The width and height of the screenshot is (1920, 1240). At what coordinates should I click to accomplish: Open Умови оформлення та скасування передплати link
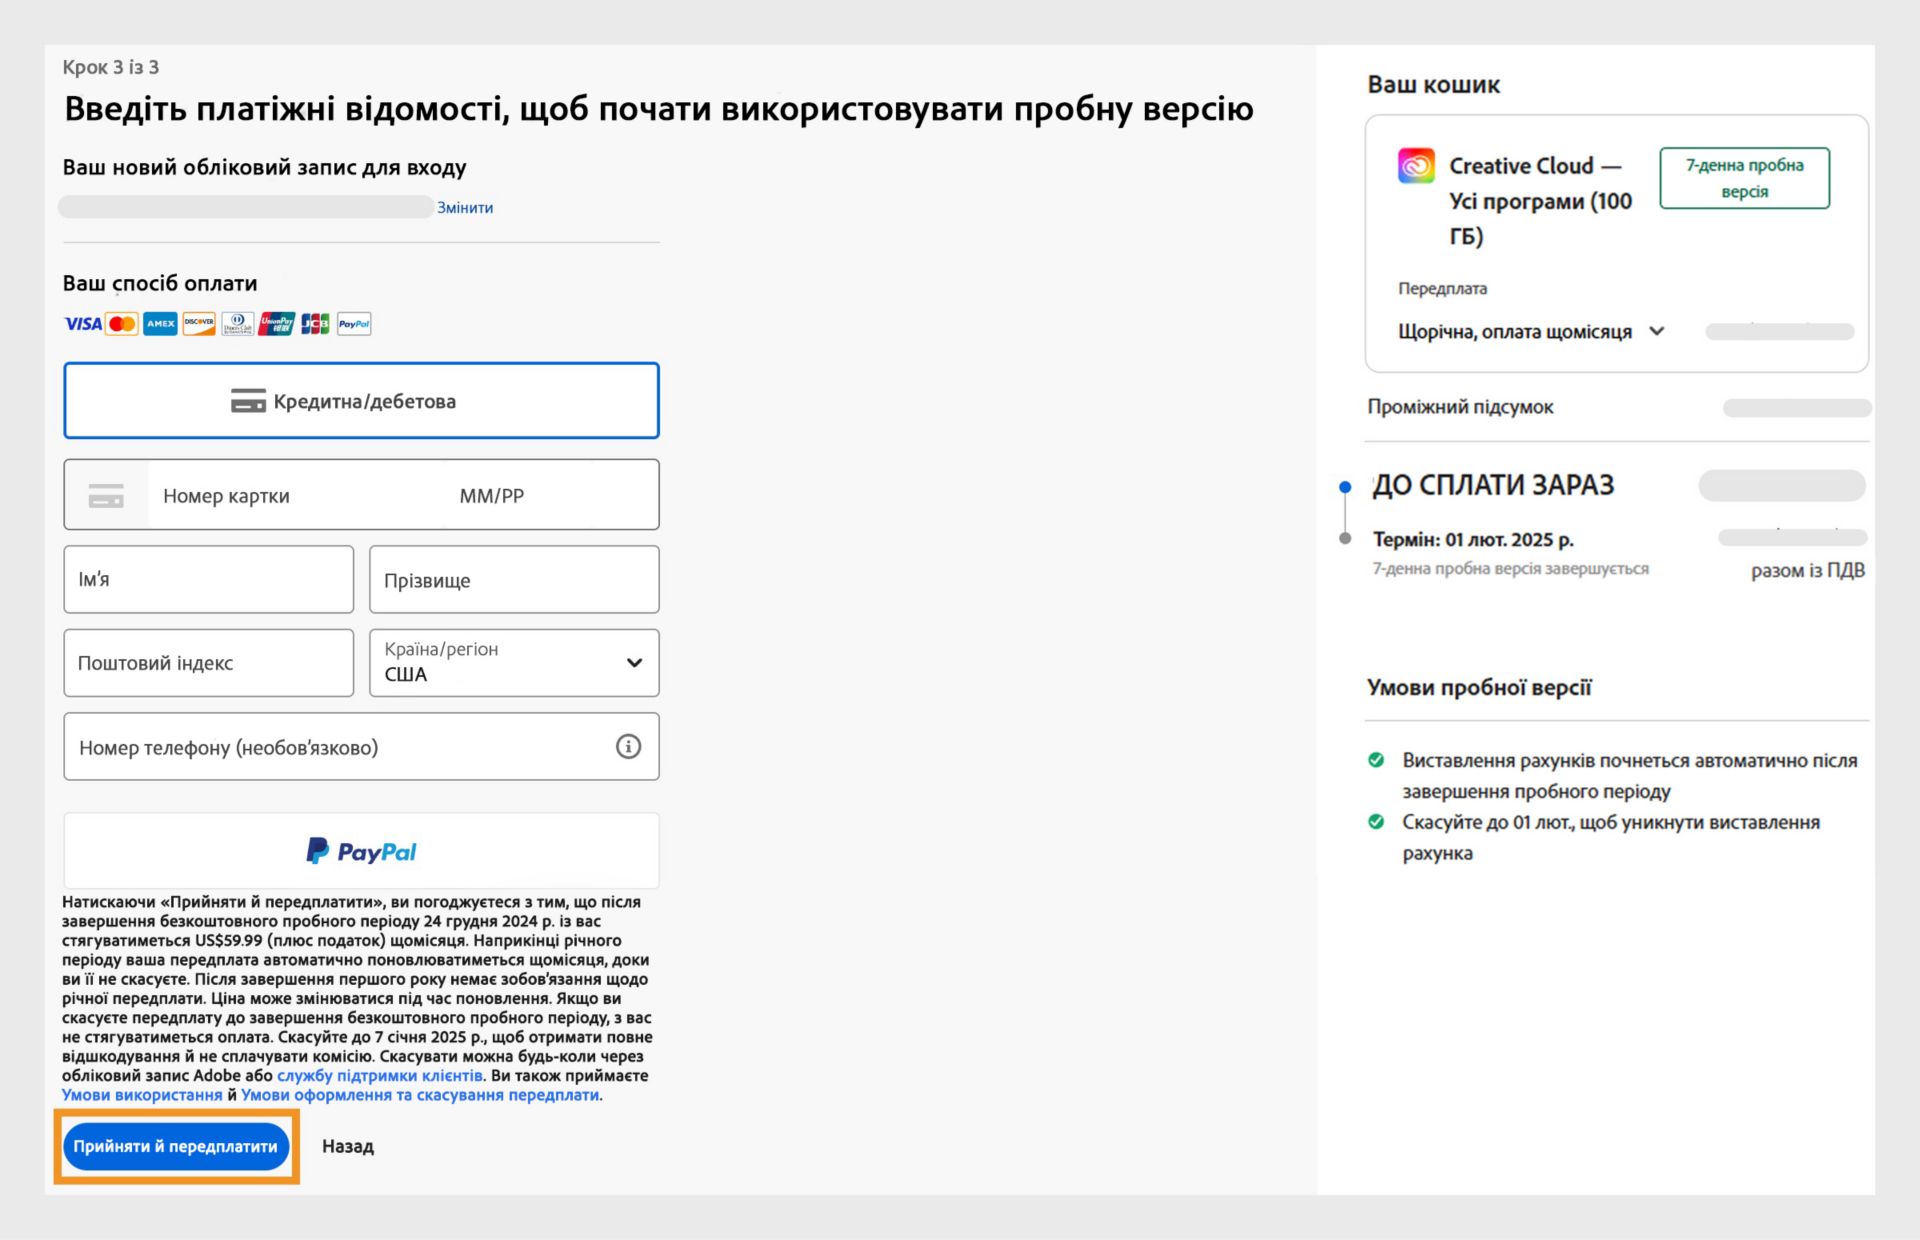420,1095
